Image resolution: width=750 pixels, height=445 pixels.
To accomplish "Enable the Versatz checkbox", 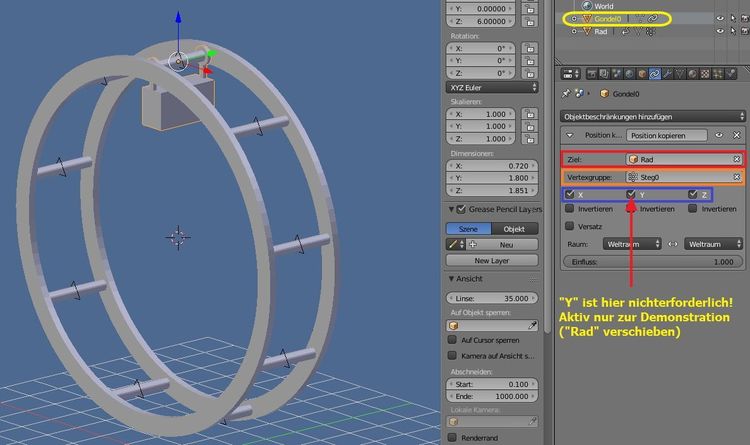I will click(569, 226).
